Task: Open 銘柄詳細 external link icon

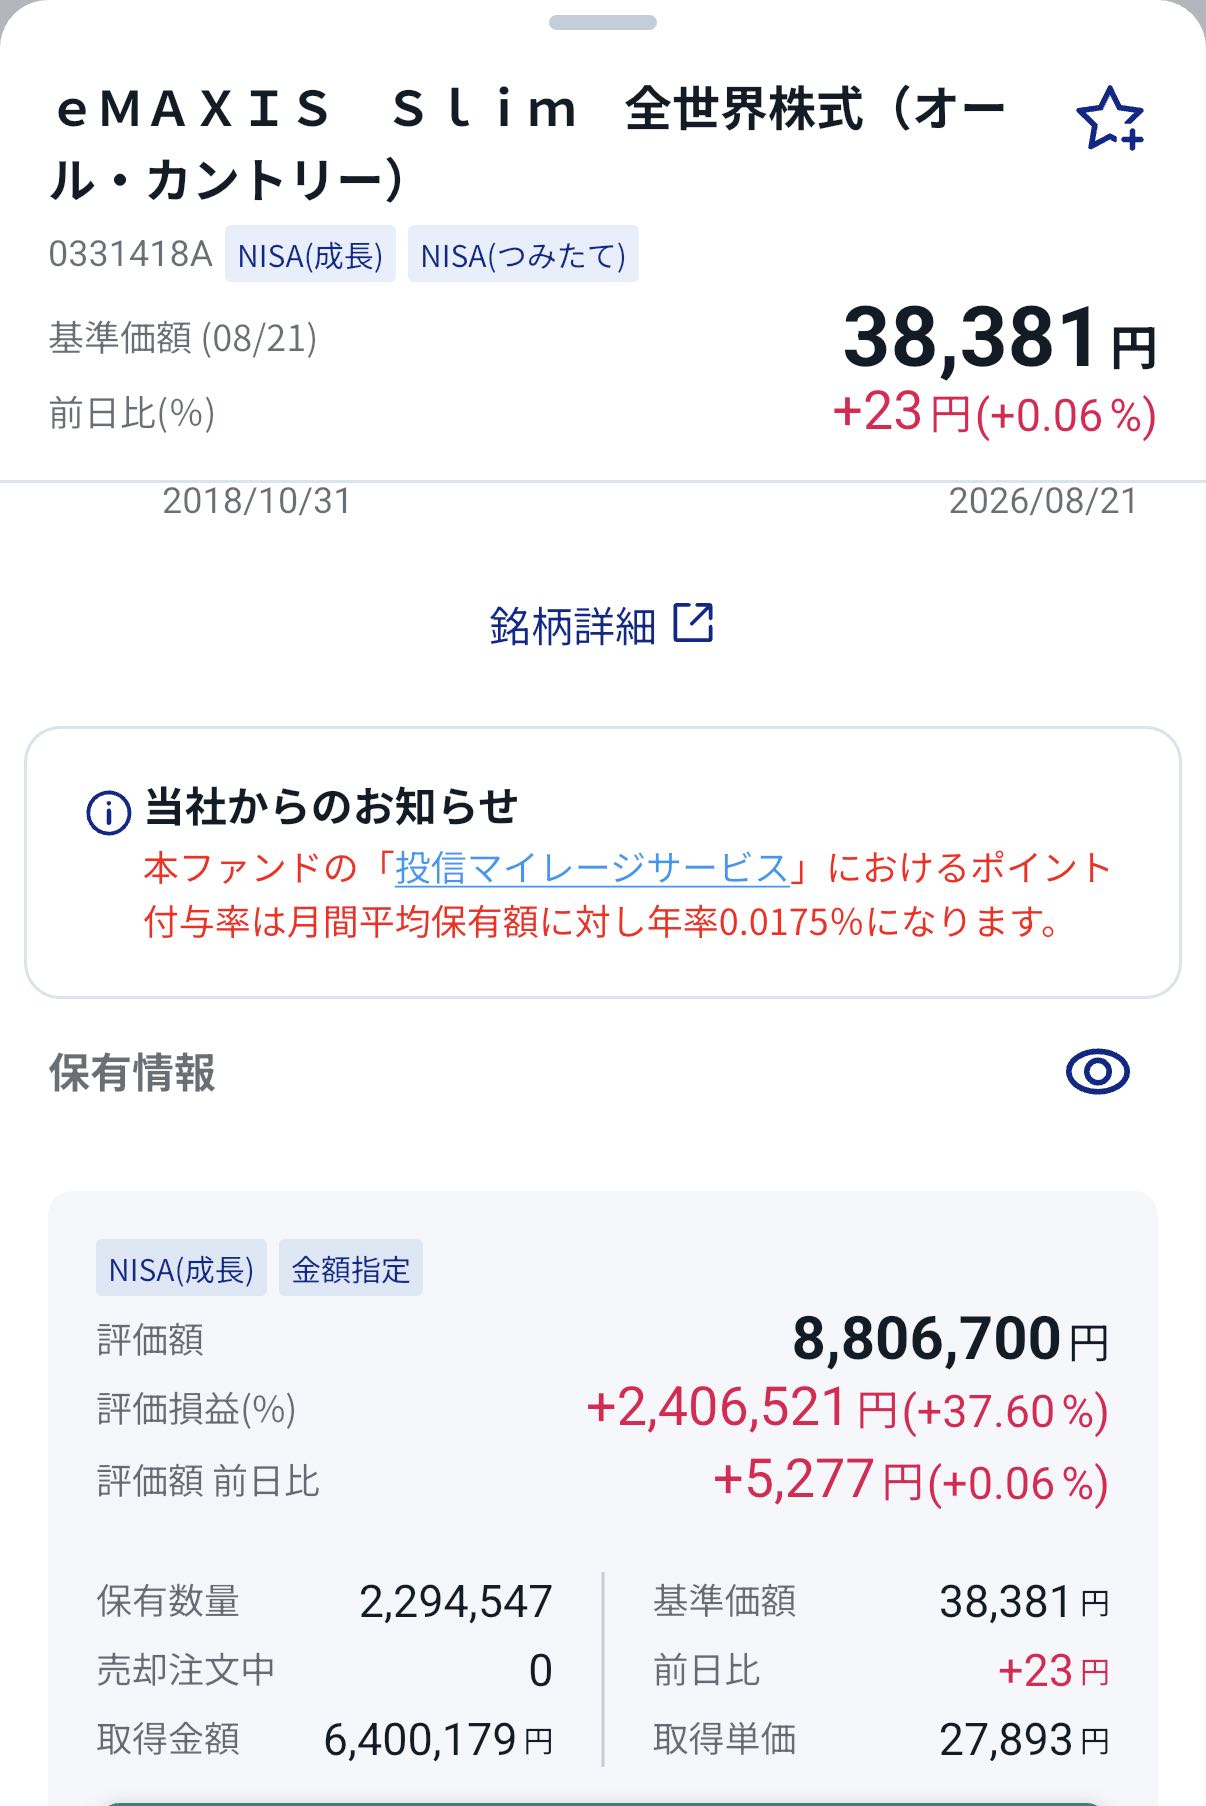Action: pyautogui.click(x=693, y=623)
